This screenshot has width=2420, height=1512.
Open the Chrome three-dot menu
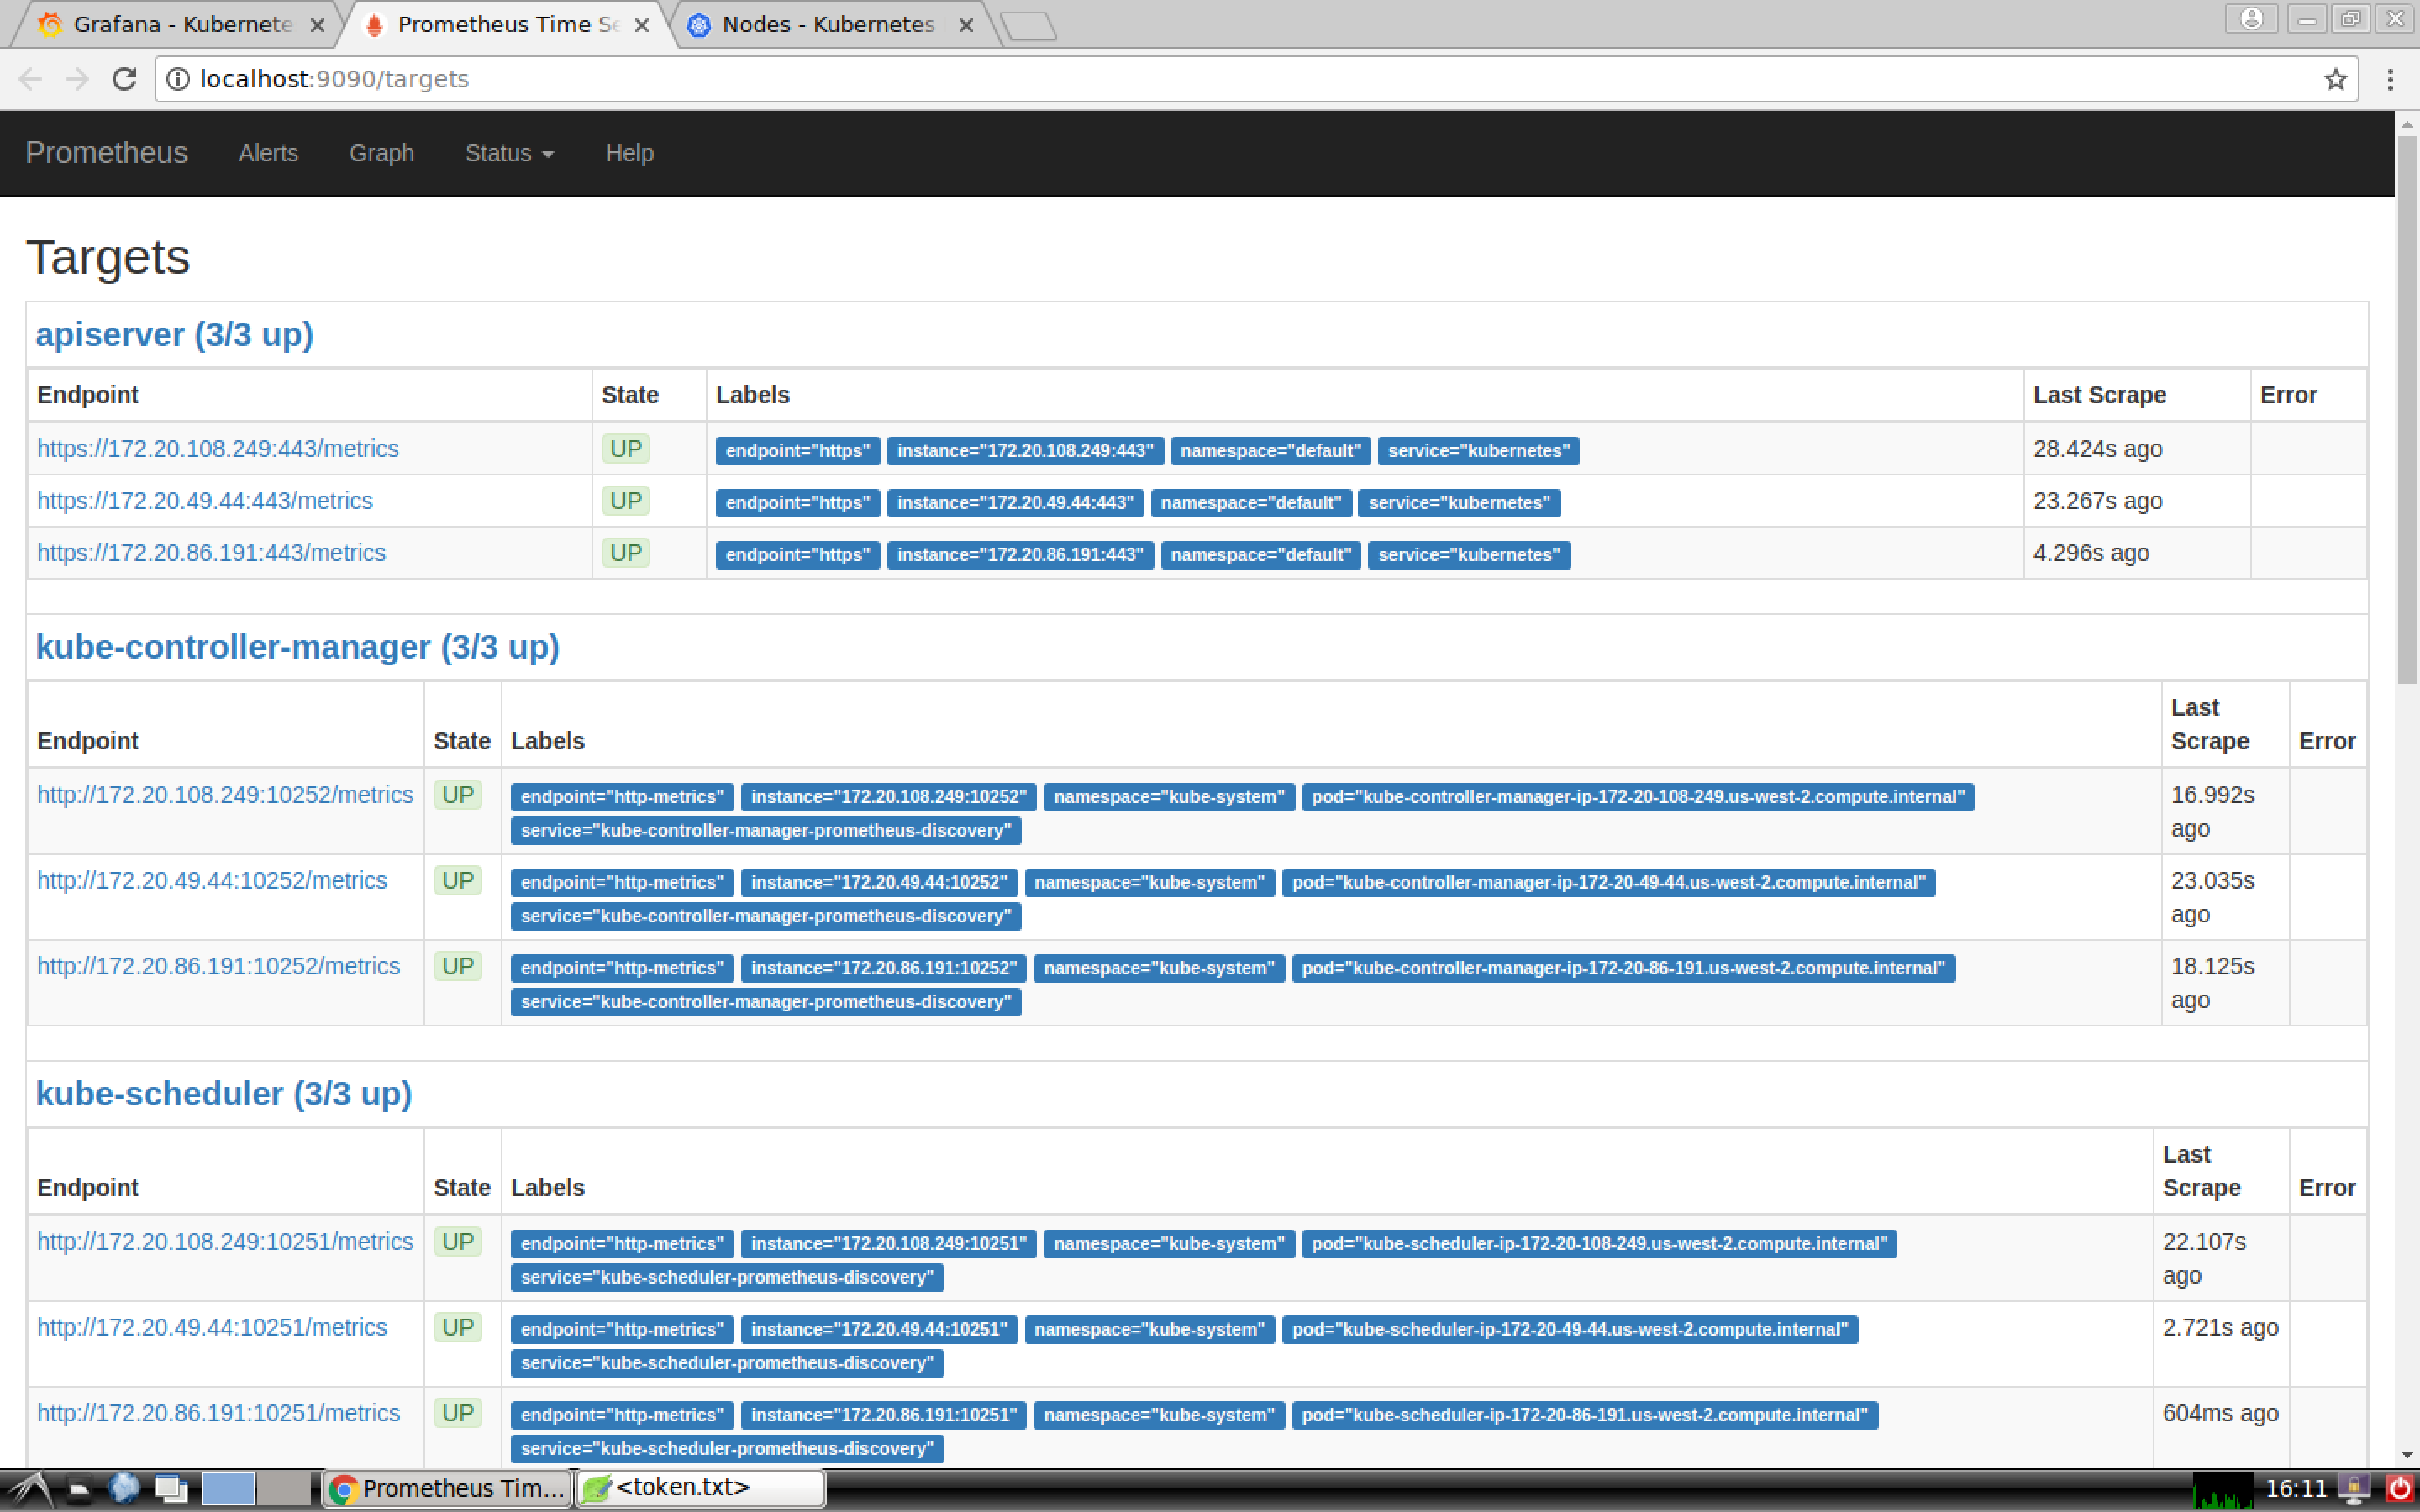(2390, 79)
